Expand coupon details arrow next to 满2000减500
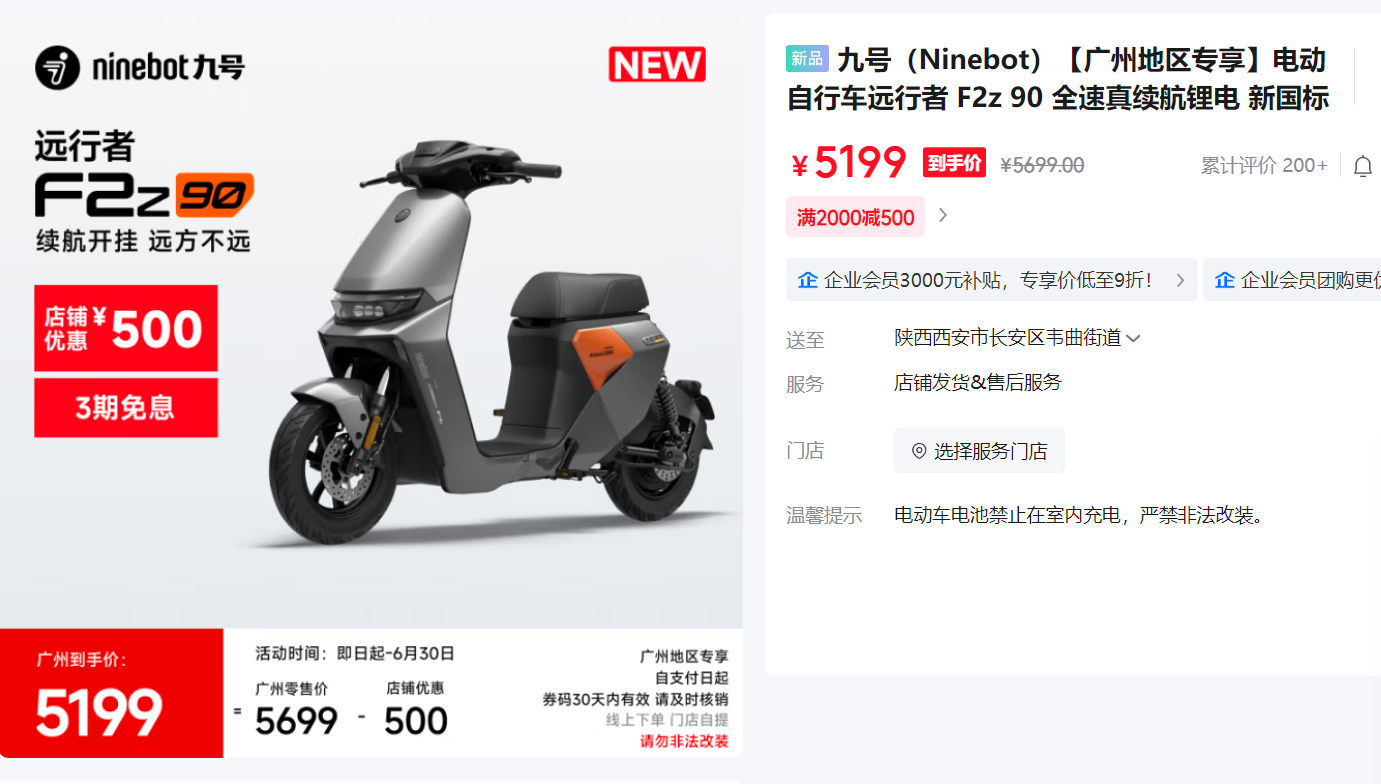The height and width of the screenshot is (784, 1381). tap(943, 216)
